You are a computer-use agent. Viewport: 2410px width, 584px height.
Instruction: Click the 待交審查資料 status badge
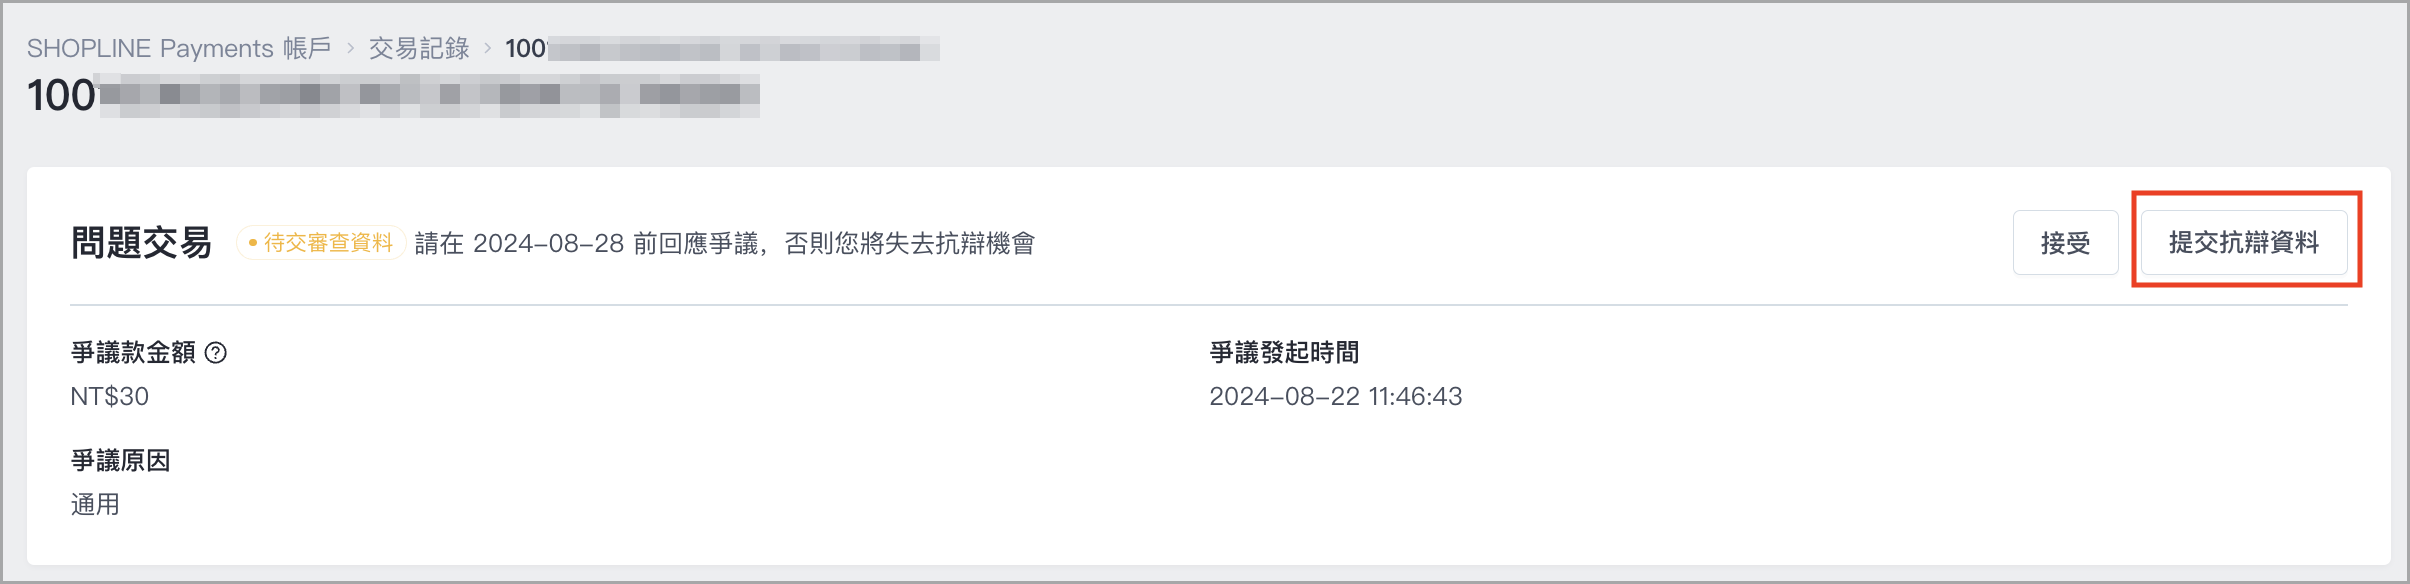tap(320, 243)
